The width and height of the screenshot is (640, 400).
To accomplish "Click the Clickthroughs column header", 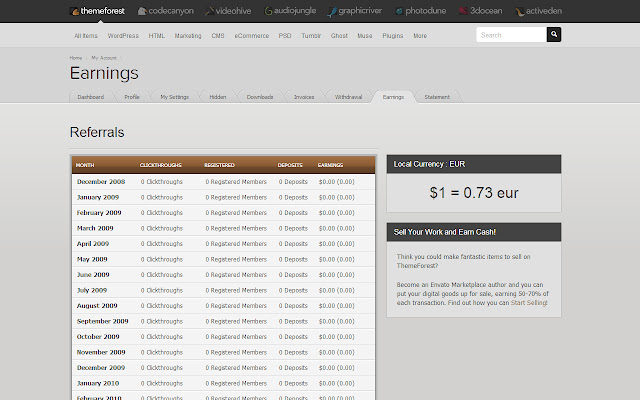I will coord(160,165).
